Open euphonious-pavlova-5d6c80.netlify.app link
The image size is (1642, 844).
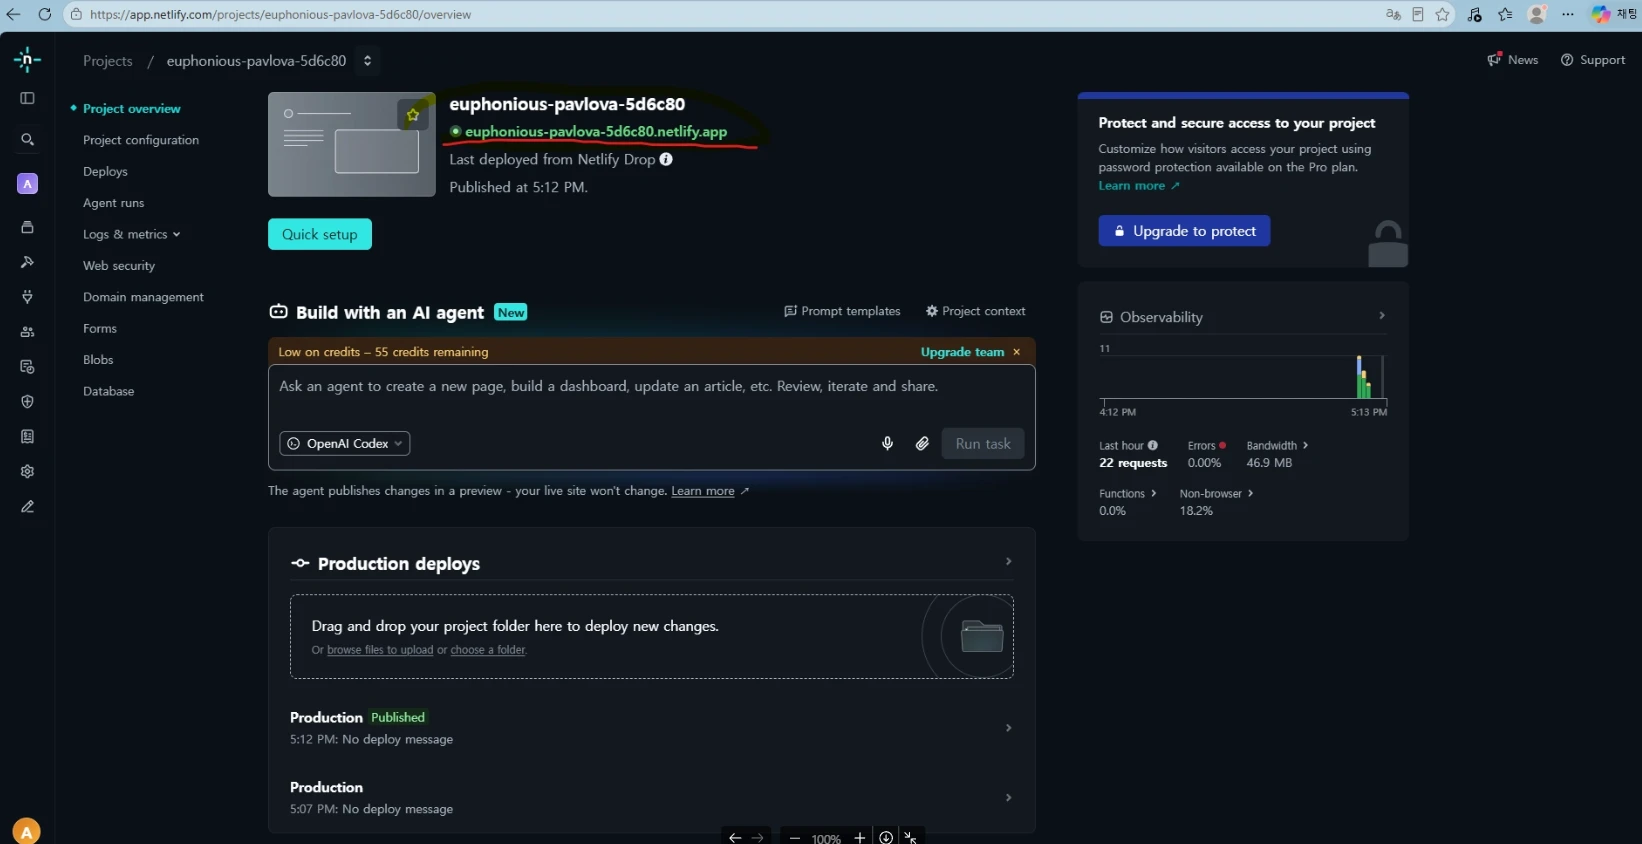596,131
